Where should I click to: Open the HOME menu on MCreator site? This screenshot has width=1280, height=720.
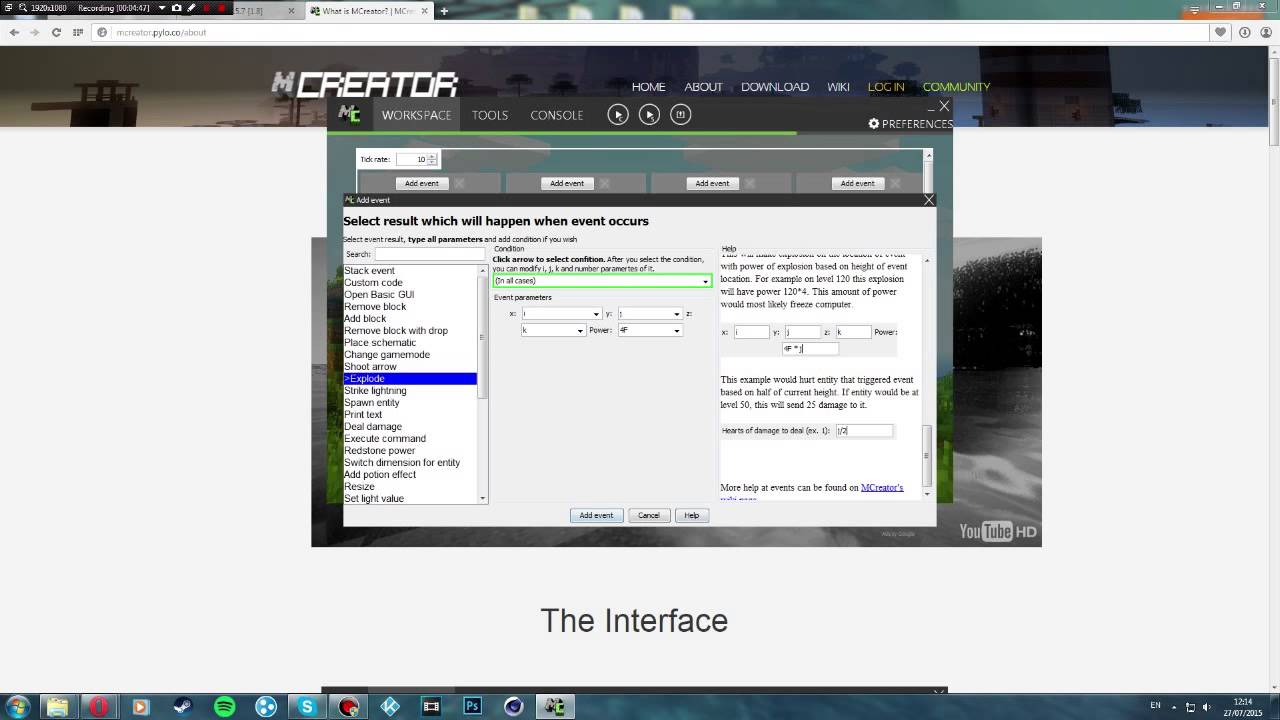click(x=648, y=87)
